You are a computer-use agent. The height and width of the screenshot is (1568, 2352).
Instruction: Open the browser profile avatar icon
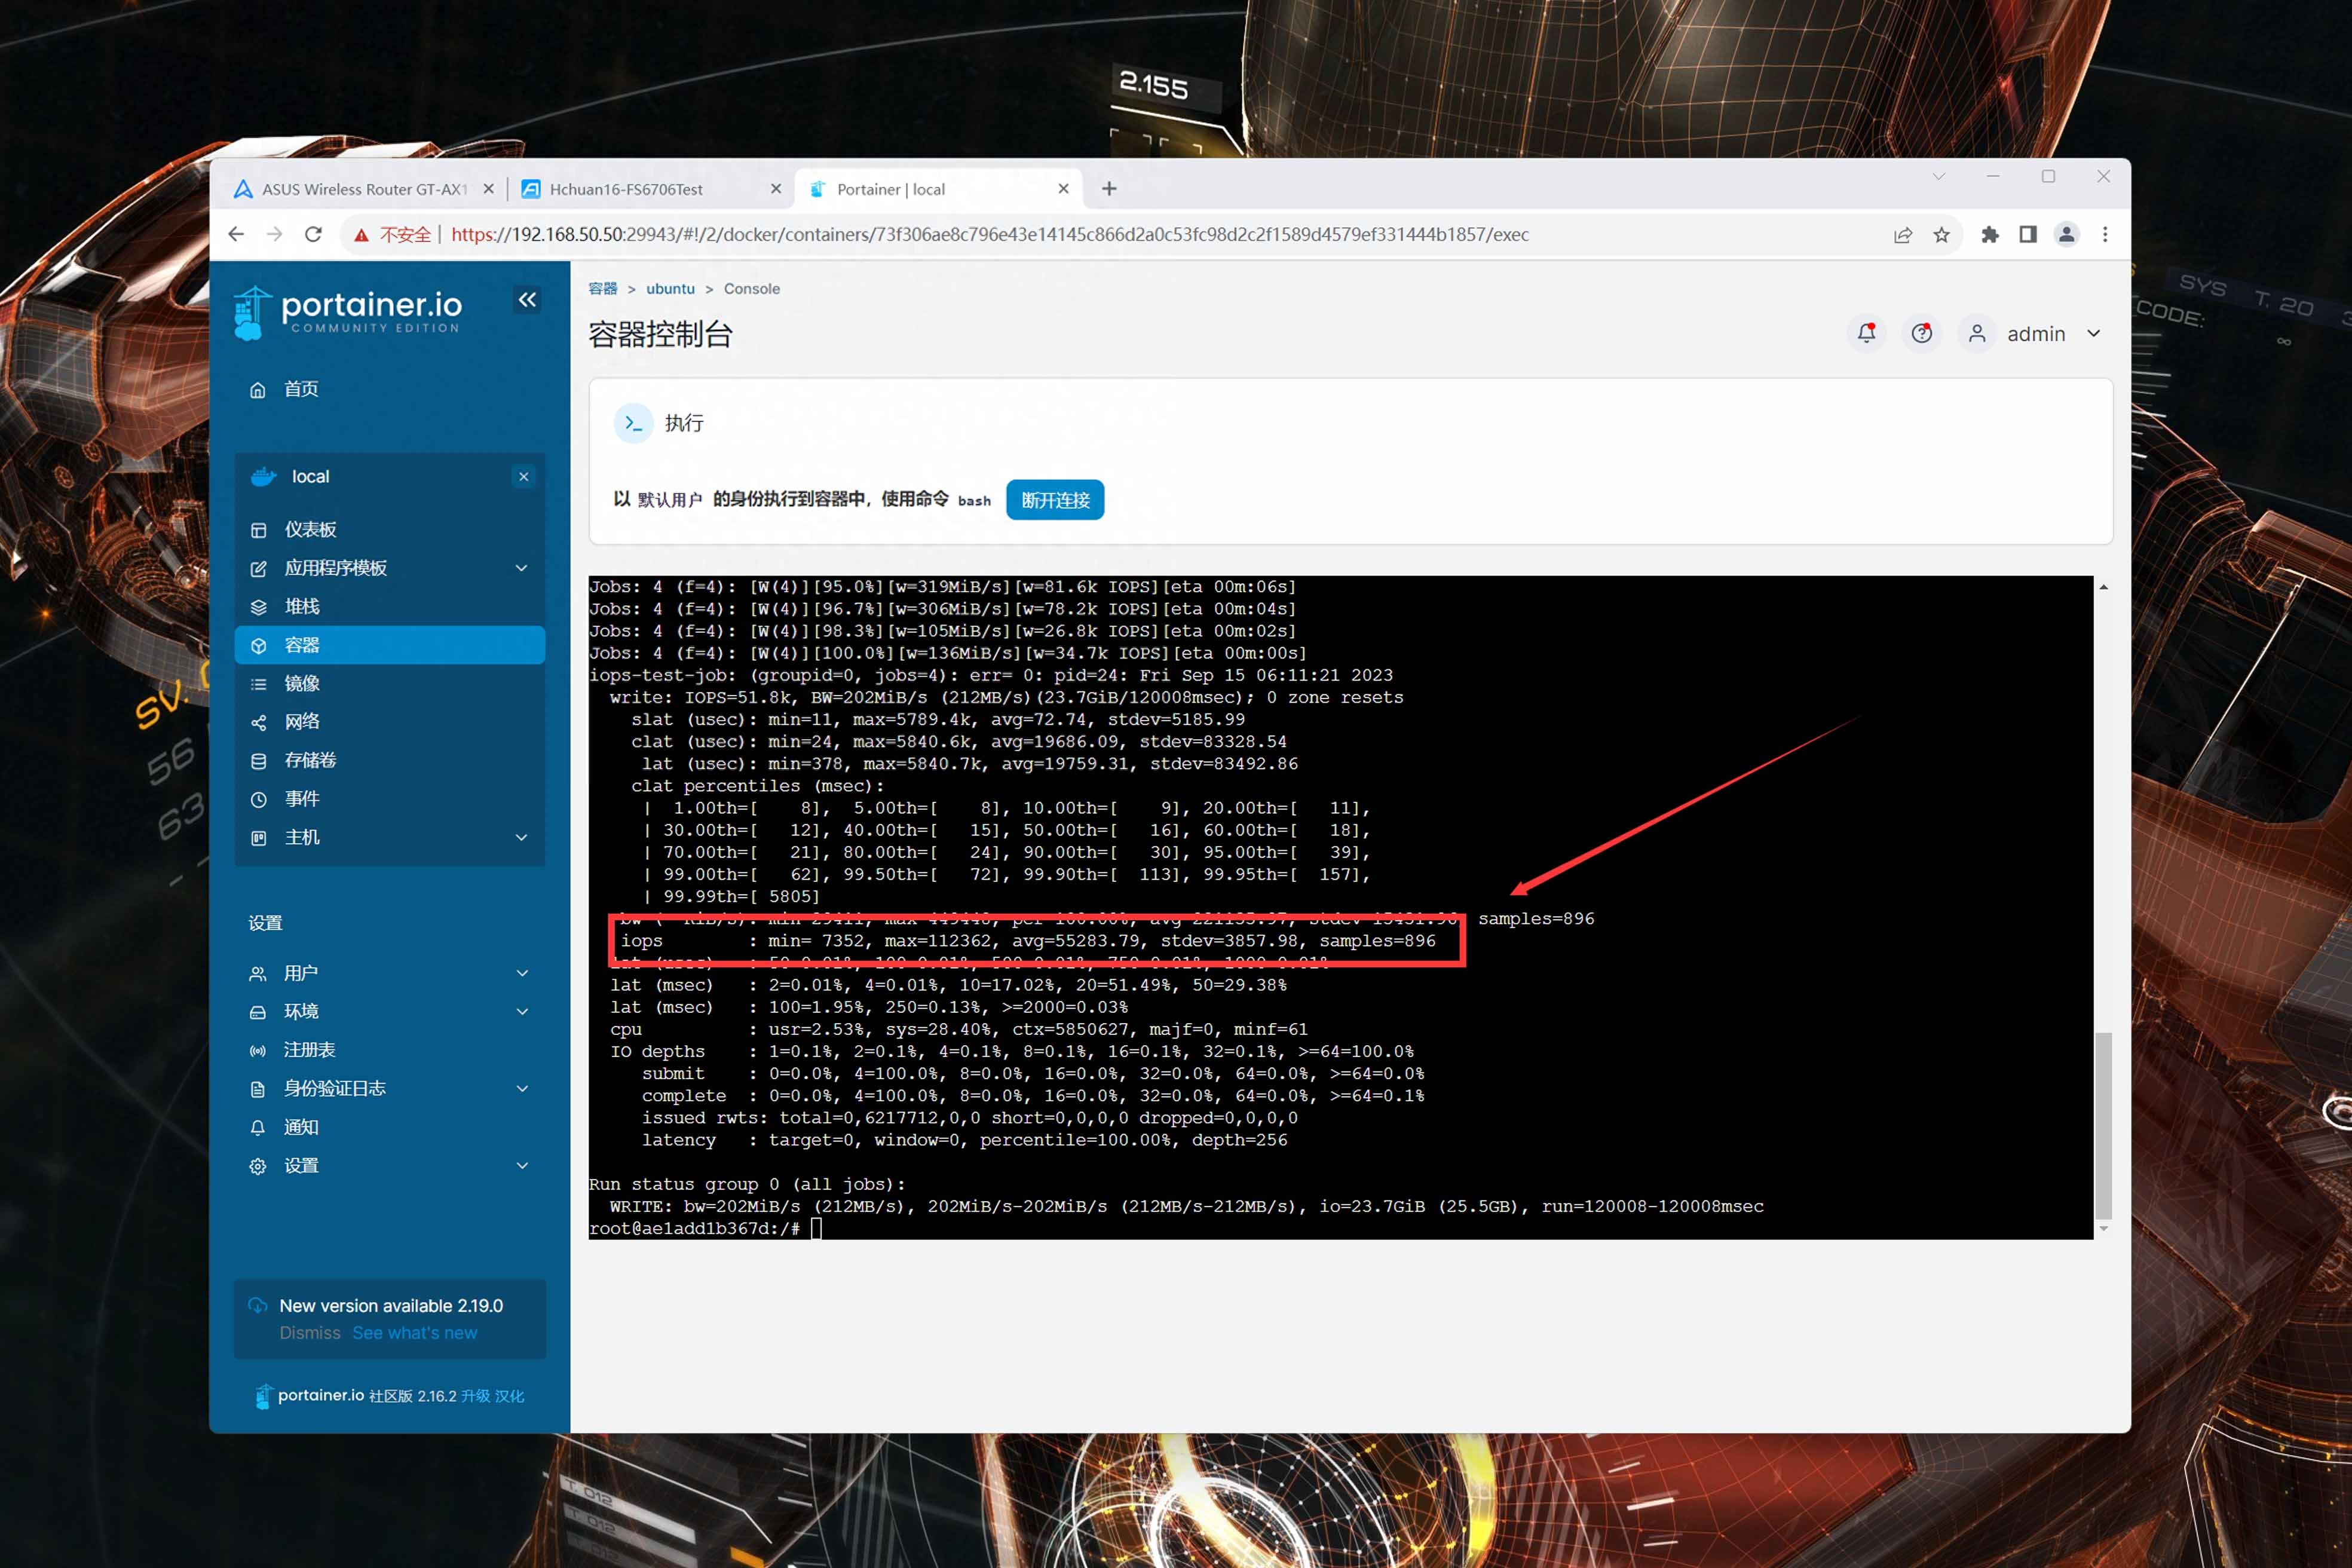[x=2066, y=234]
